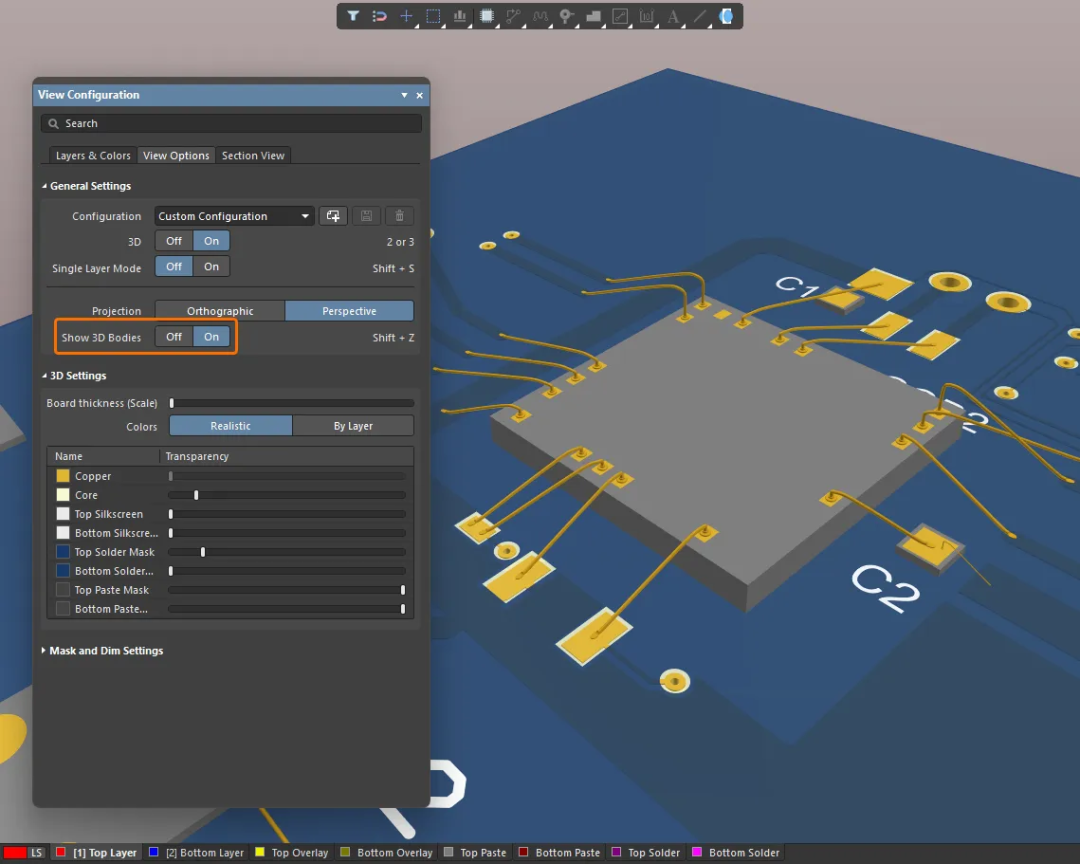Select the place dimension icon
This screenshot has width=1080, height=864.
pyautogui.click(x=646, y=16)
